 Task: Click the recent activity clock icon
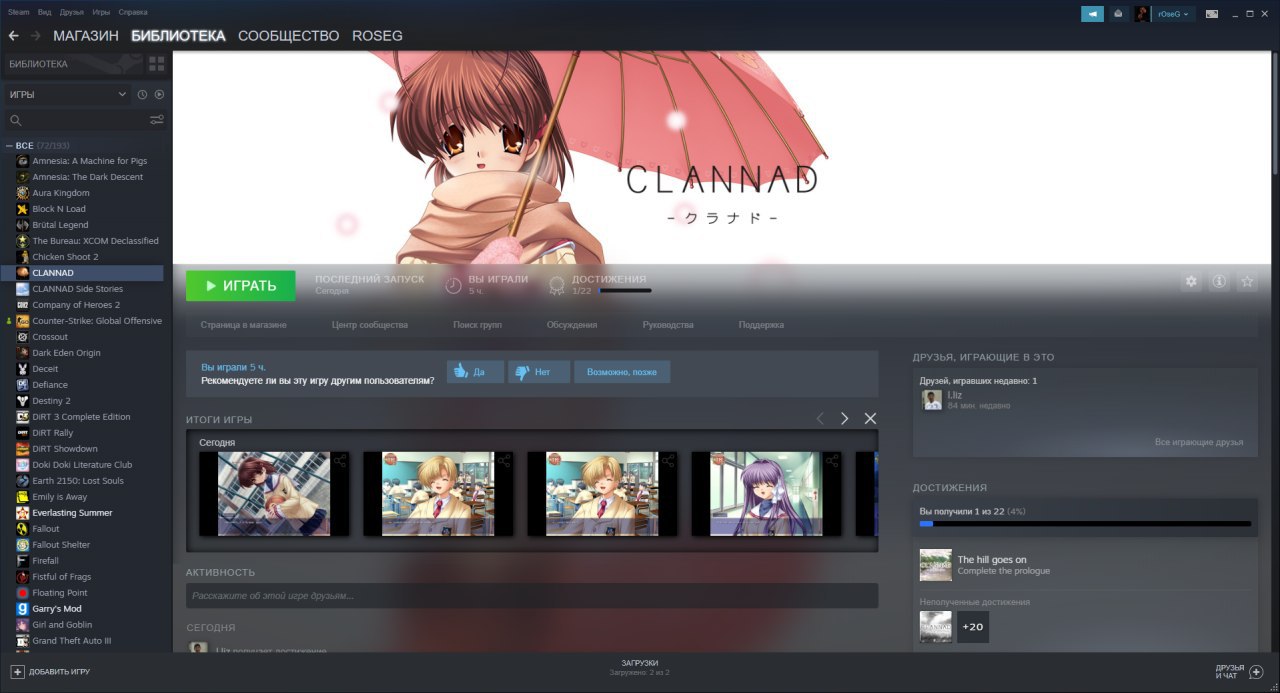click(142, 94)
